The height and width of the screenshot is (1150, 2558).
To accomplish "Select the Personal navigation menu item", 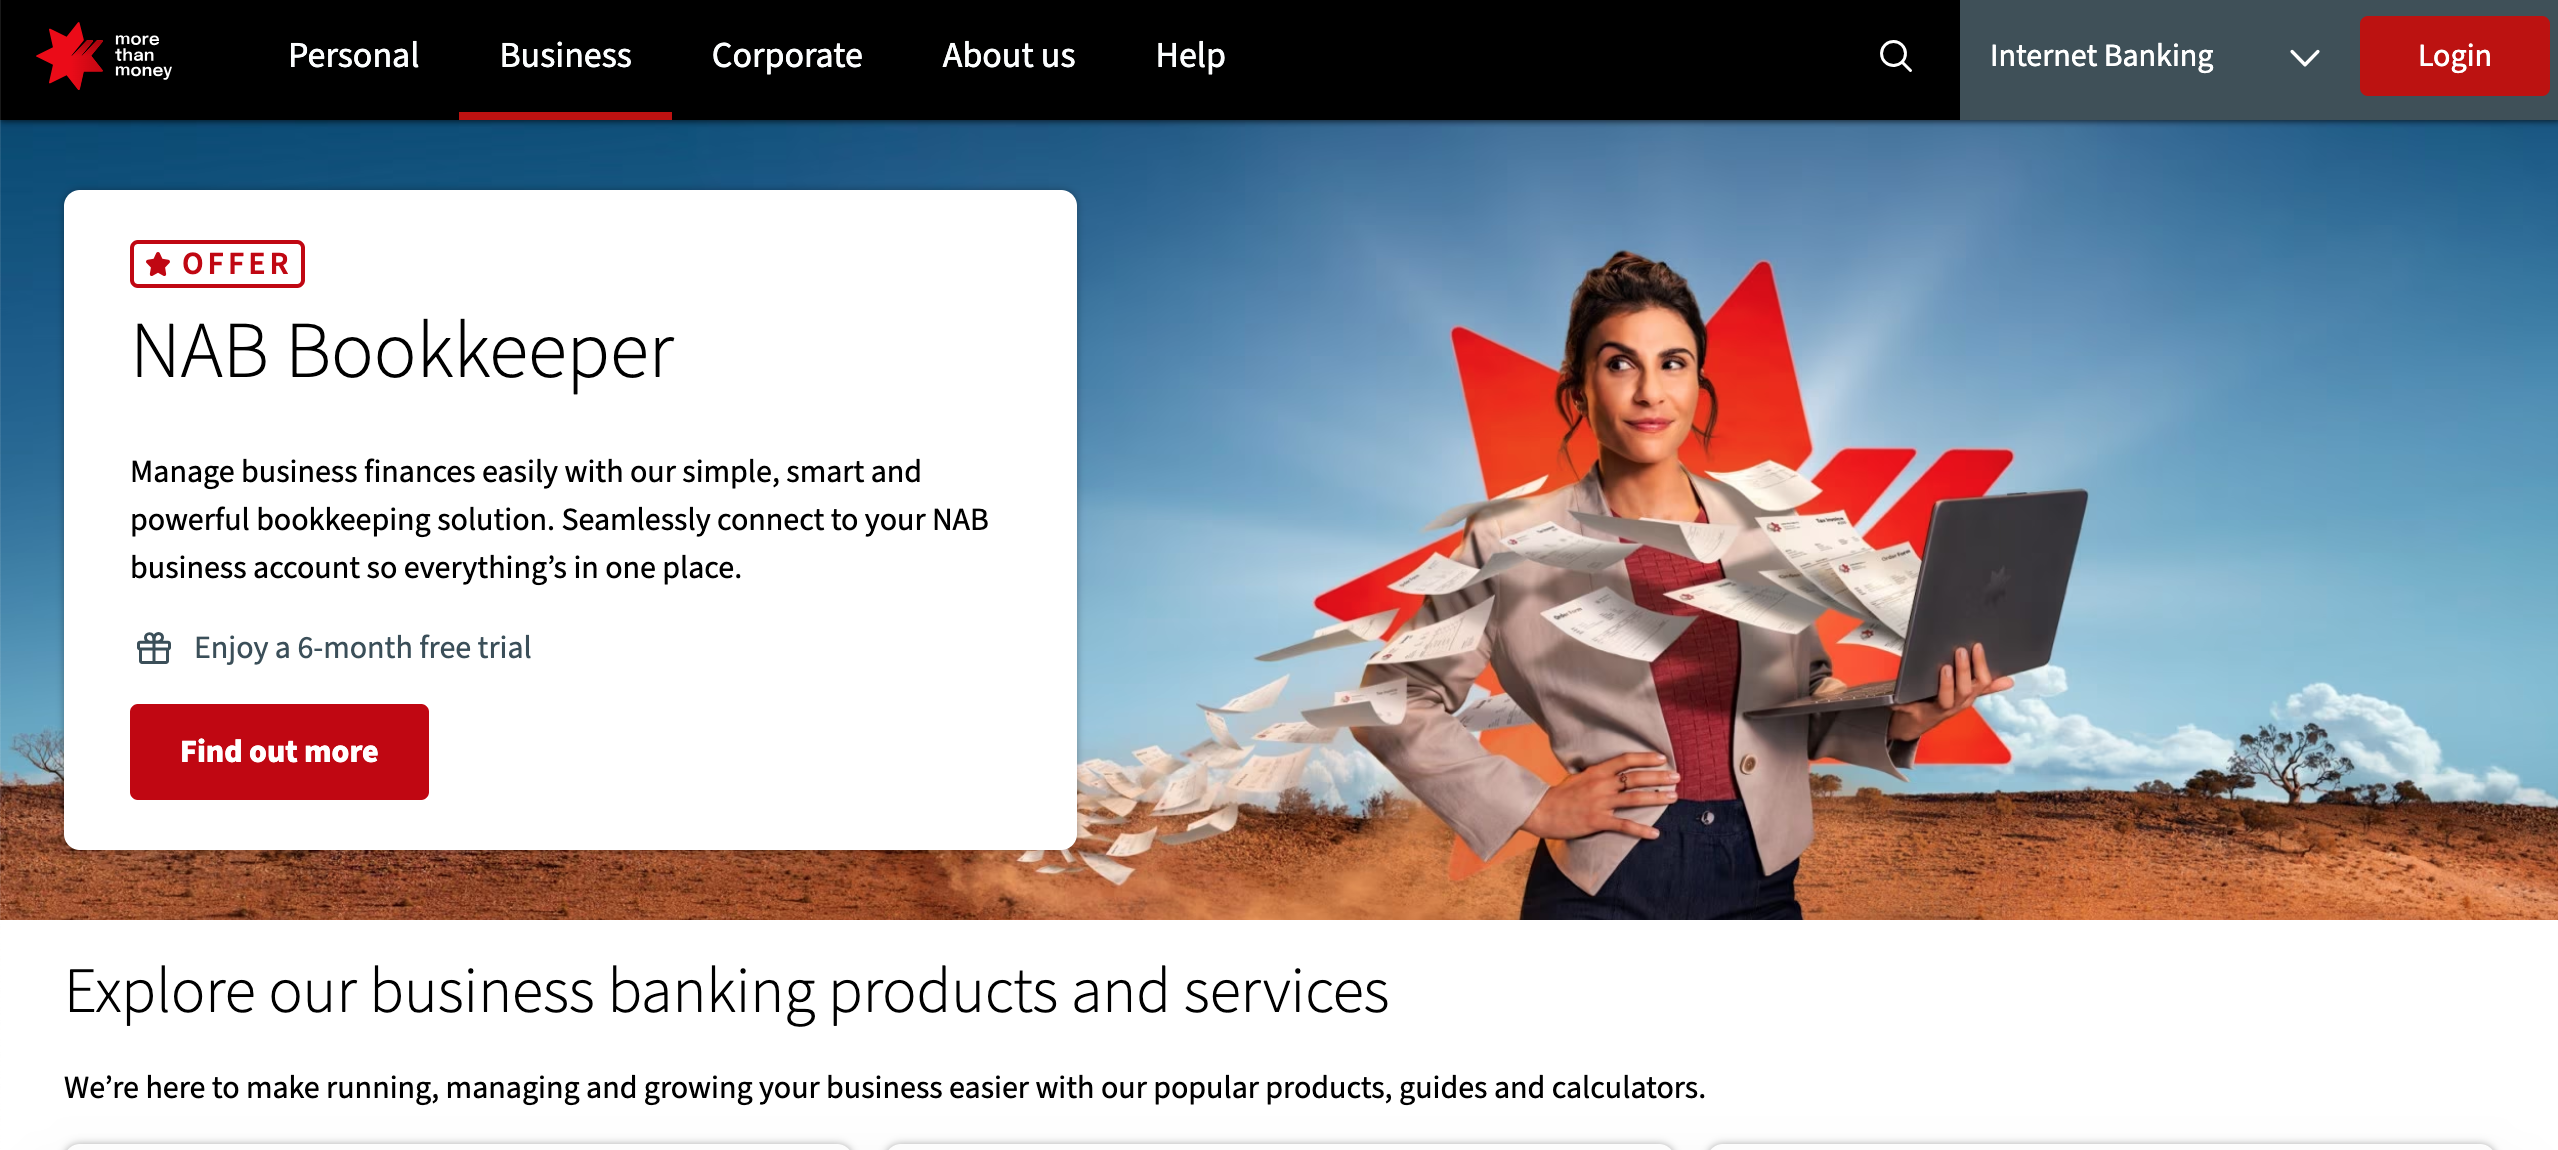I will [x=352, y=54].
